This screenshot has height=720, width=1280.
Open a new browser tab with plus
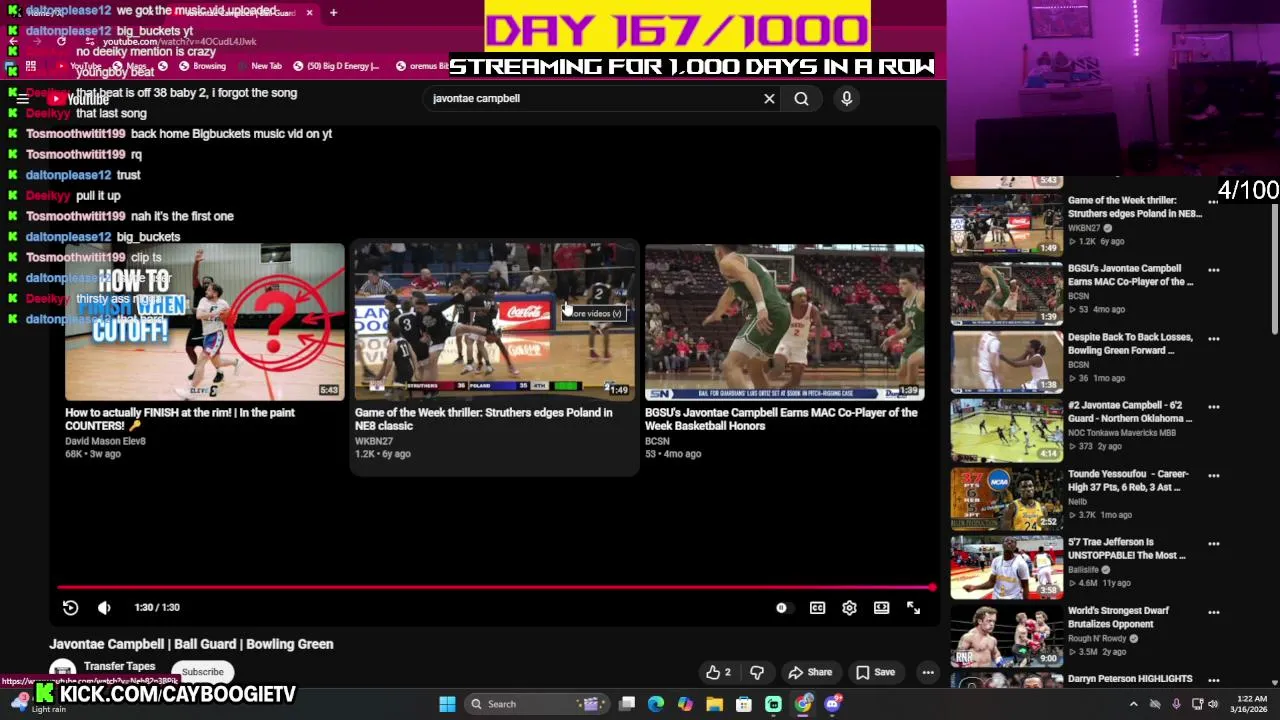point(333,13)
